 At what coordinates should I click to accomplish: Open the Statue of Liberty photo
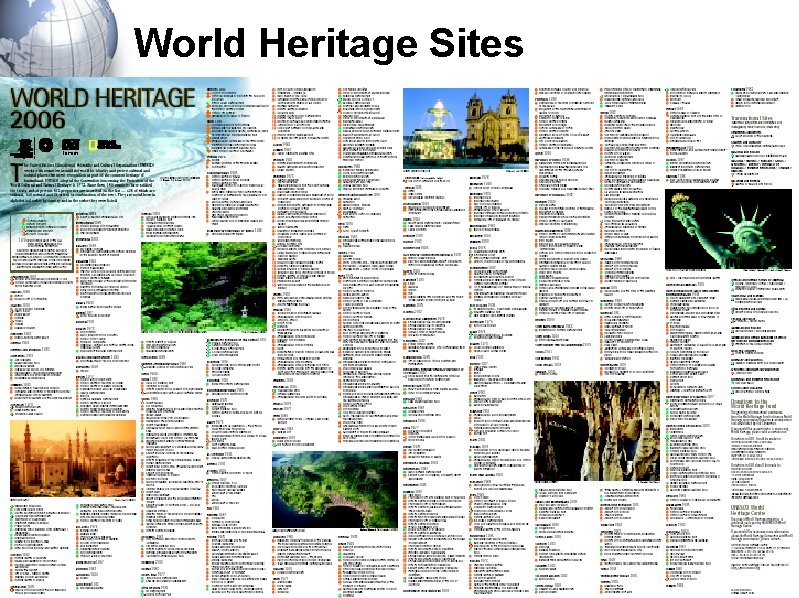(x=728, y=229)
